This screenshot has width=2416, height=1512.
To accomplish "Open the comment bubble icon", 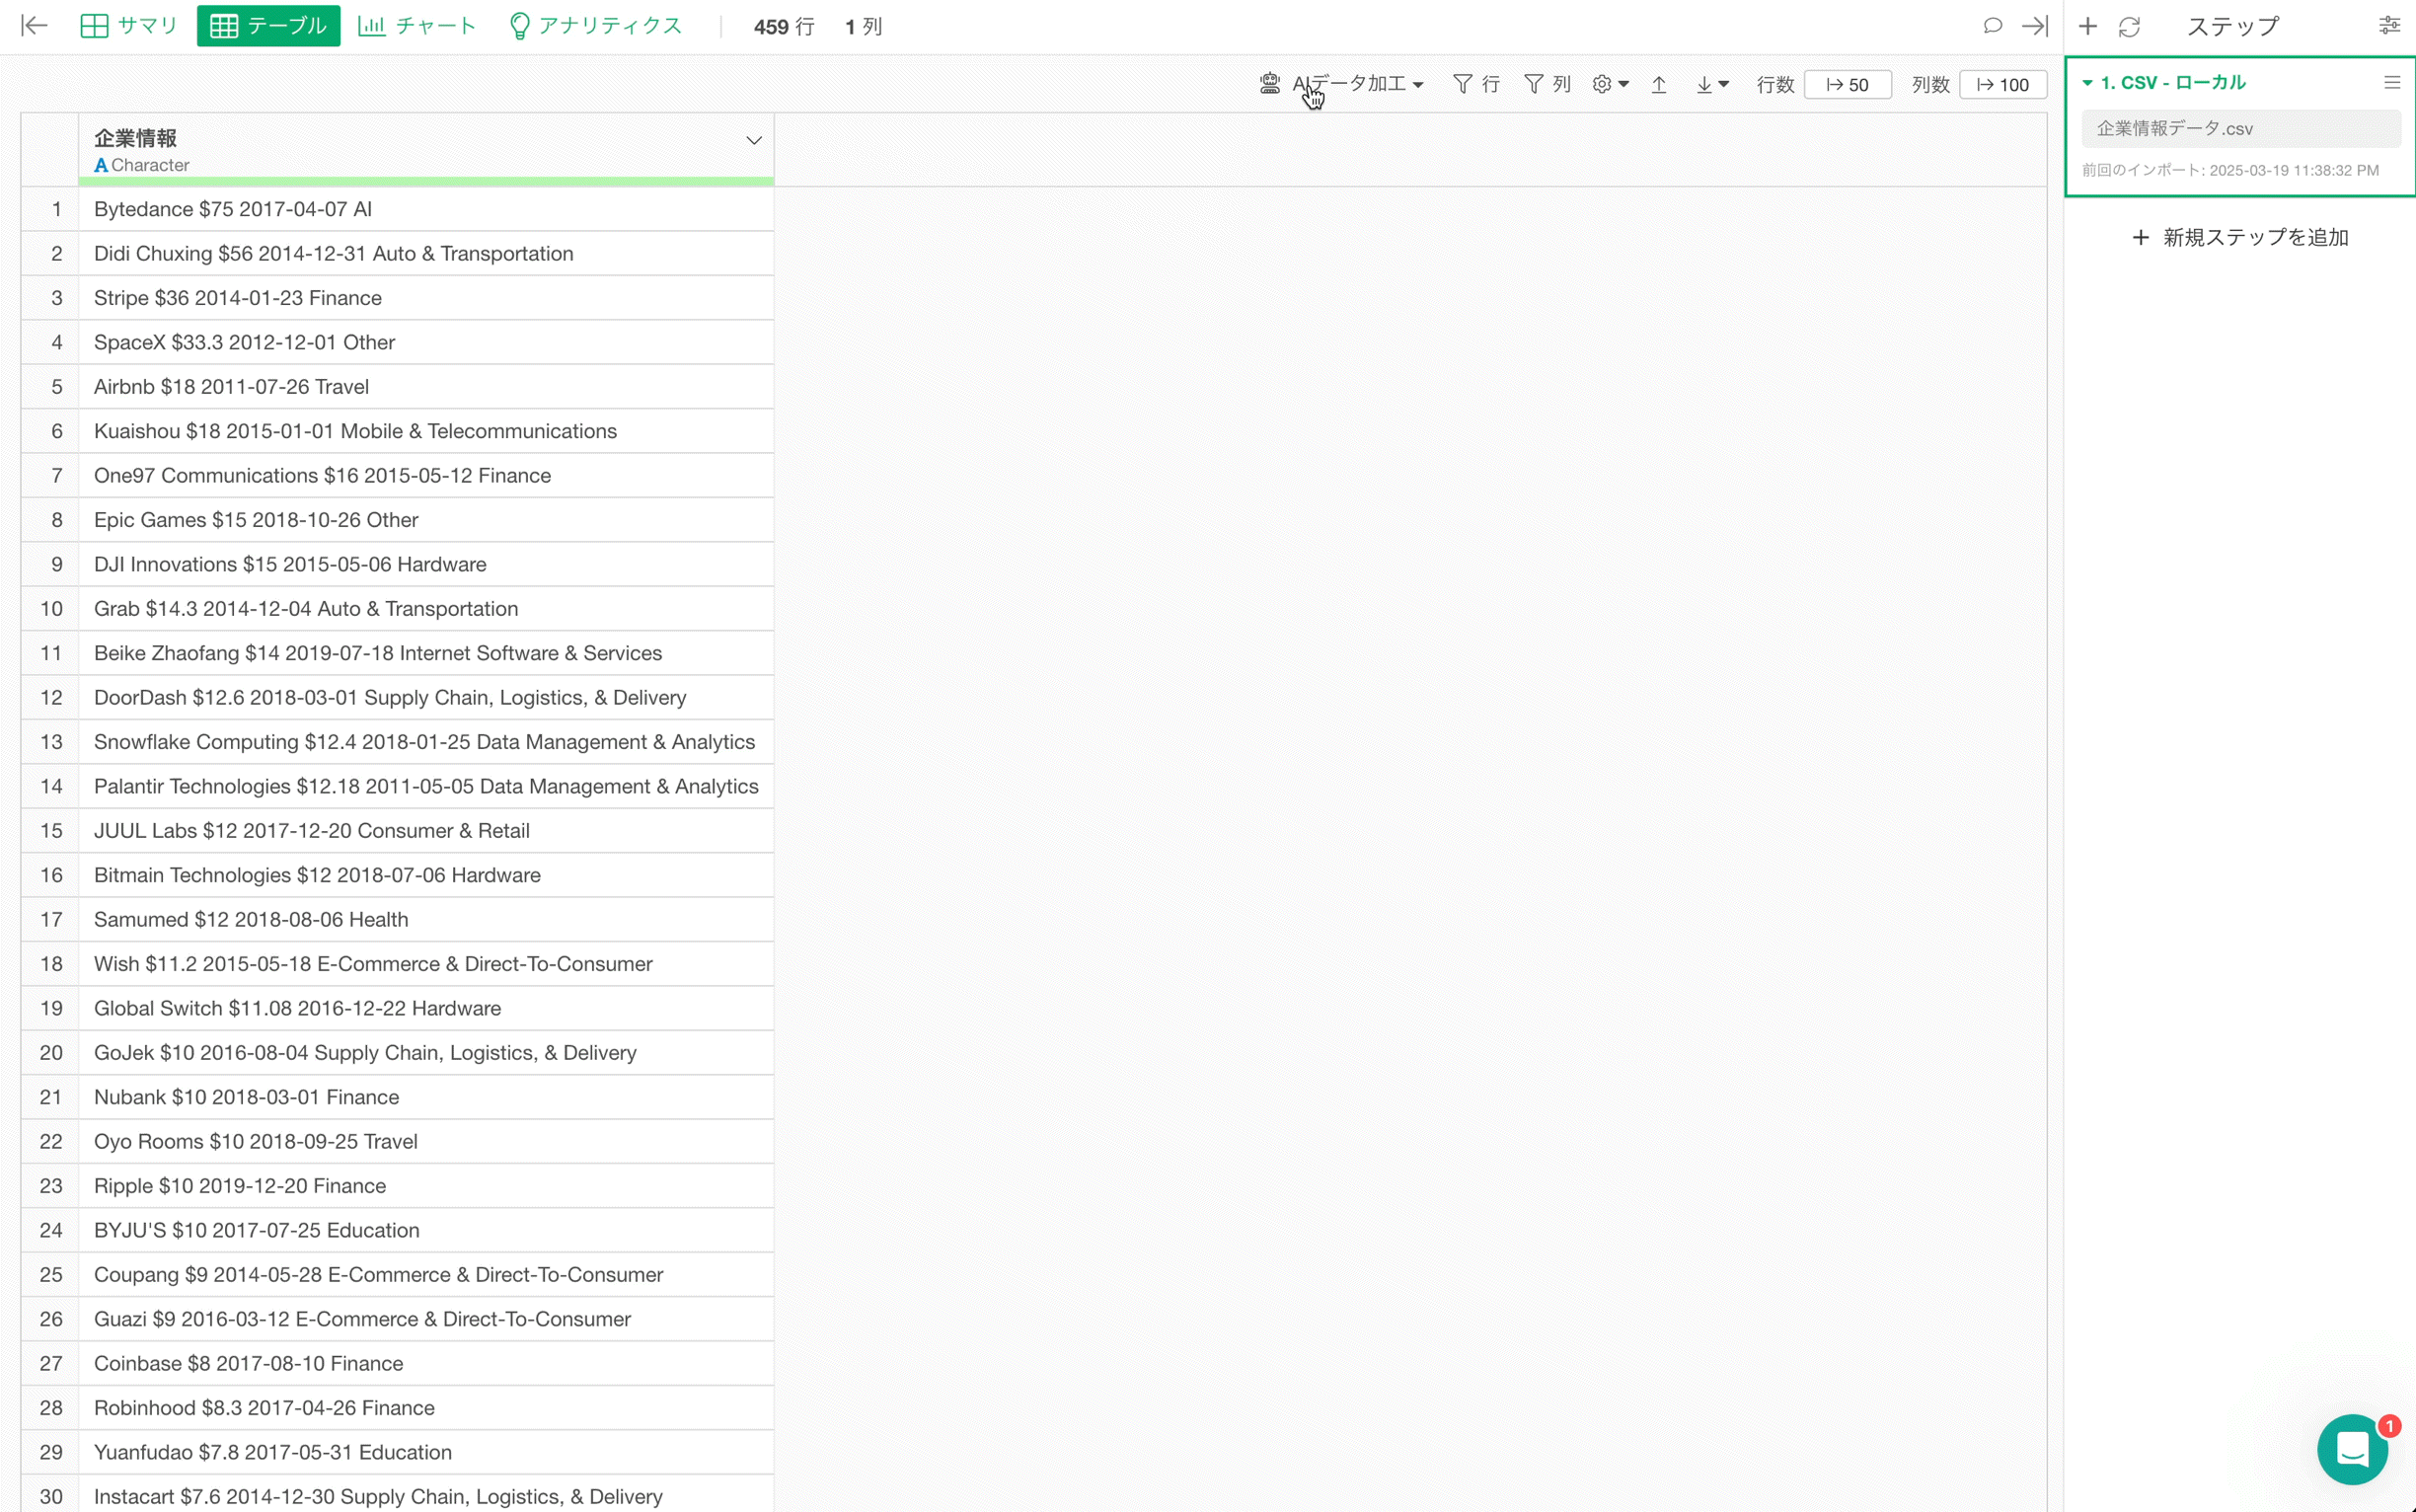I will 1992,26.
